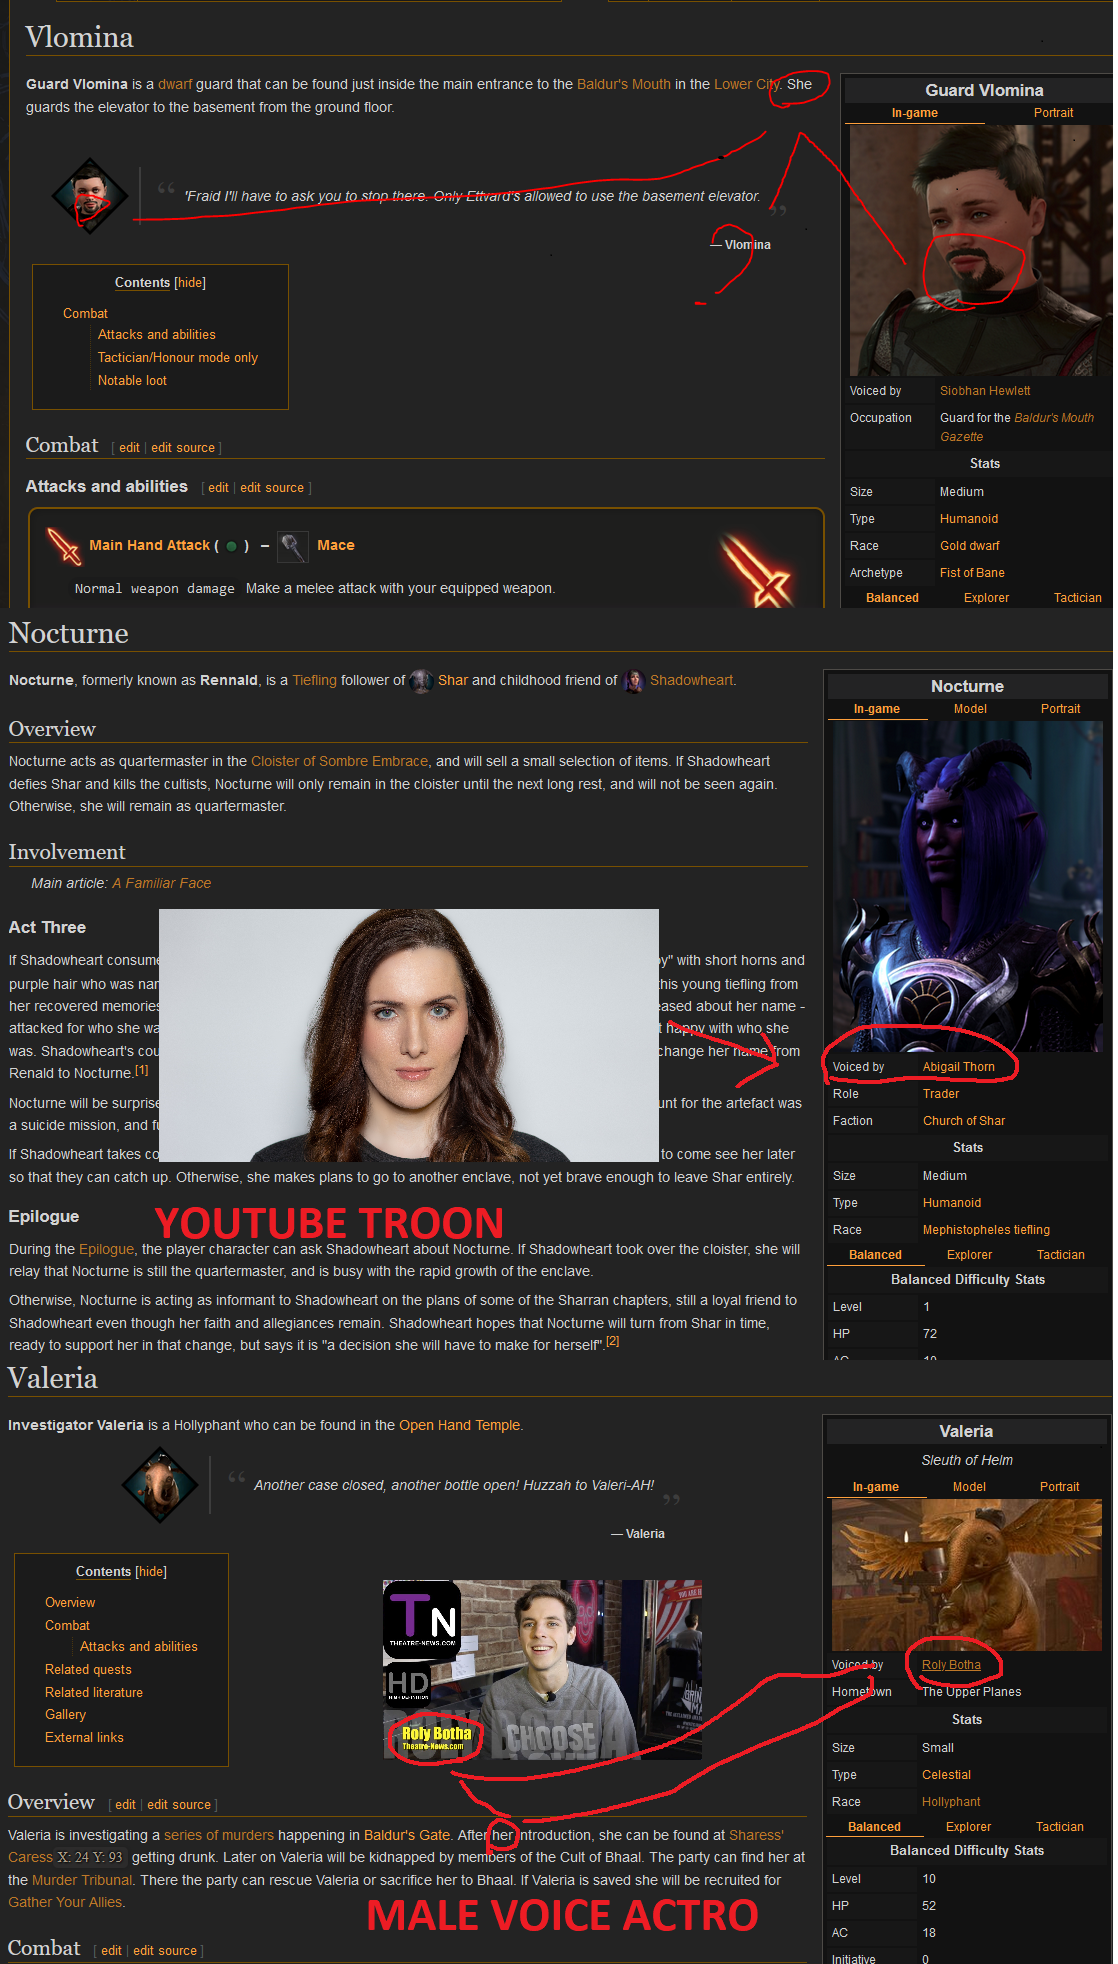Screen dimensions: 1118x1964
Task: Click Valeria's diamond quote portrait
Action: pyautogui.click(x=160, y=1485)
